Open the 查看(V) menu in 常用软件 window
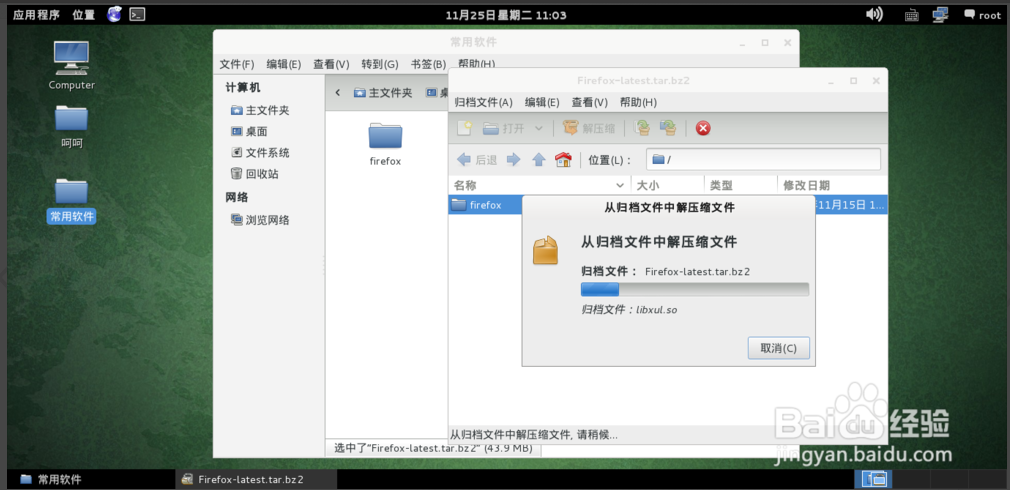 click(331, 64)
